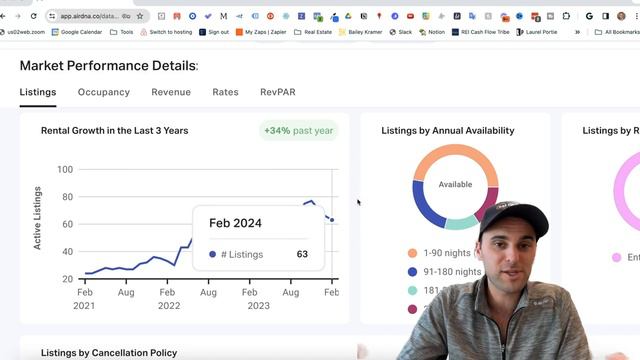Viewport: 640px width, 360px height.
Task: Open the red circular extension icon
Action: 270,16
